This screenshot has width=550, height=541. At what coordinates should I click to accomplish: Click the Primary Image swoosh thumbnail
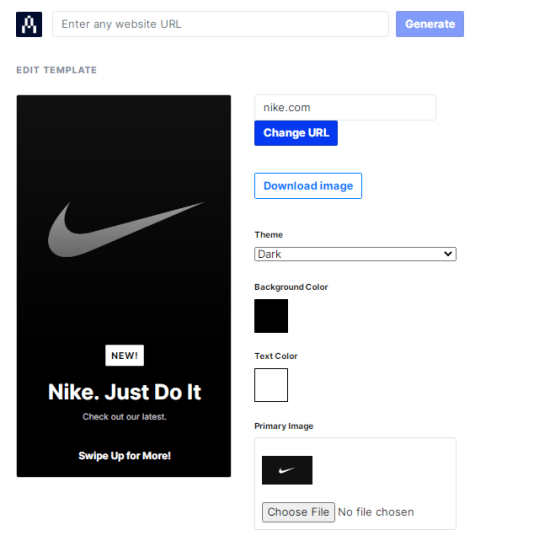(287, 470)
